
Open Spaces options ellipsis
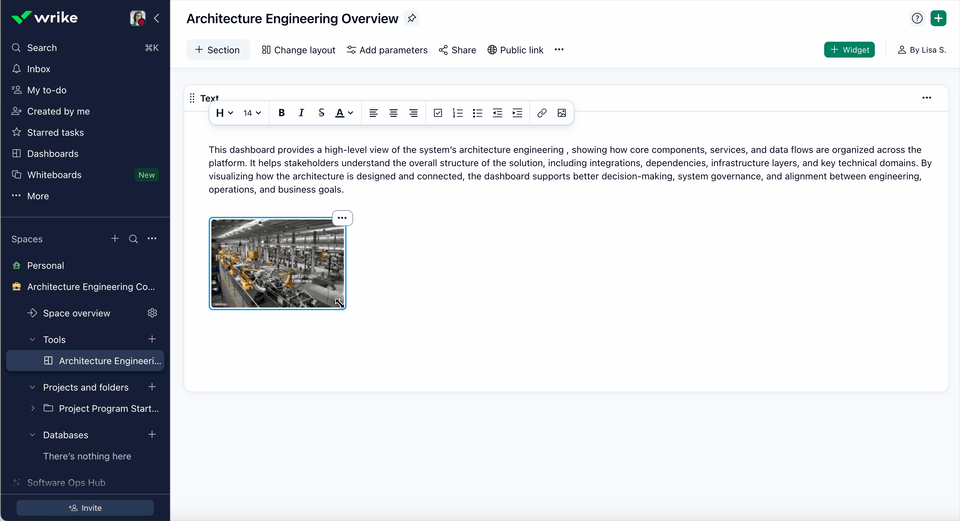(x=152, y=239)
